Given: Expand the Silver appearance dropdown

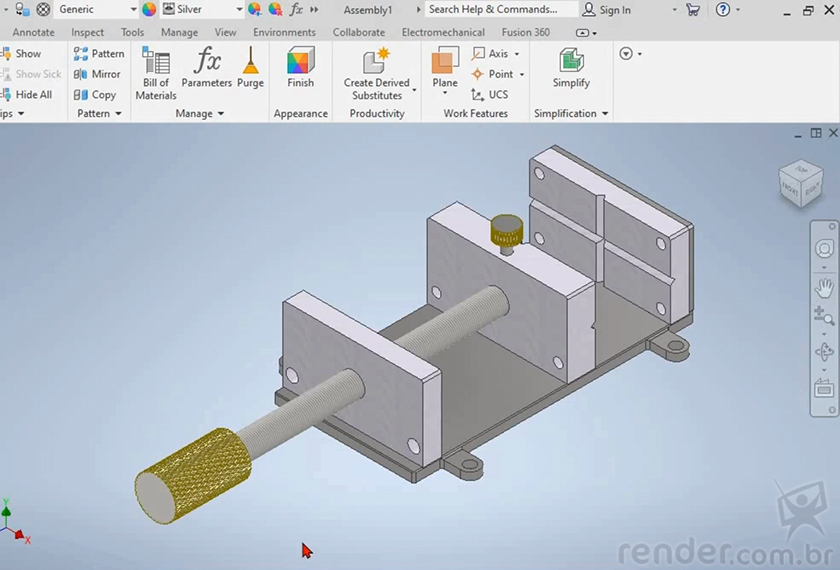Looking at the screenshot, I should coord(239,10).
